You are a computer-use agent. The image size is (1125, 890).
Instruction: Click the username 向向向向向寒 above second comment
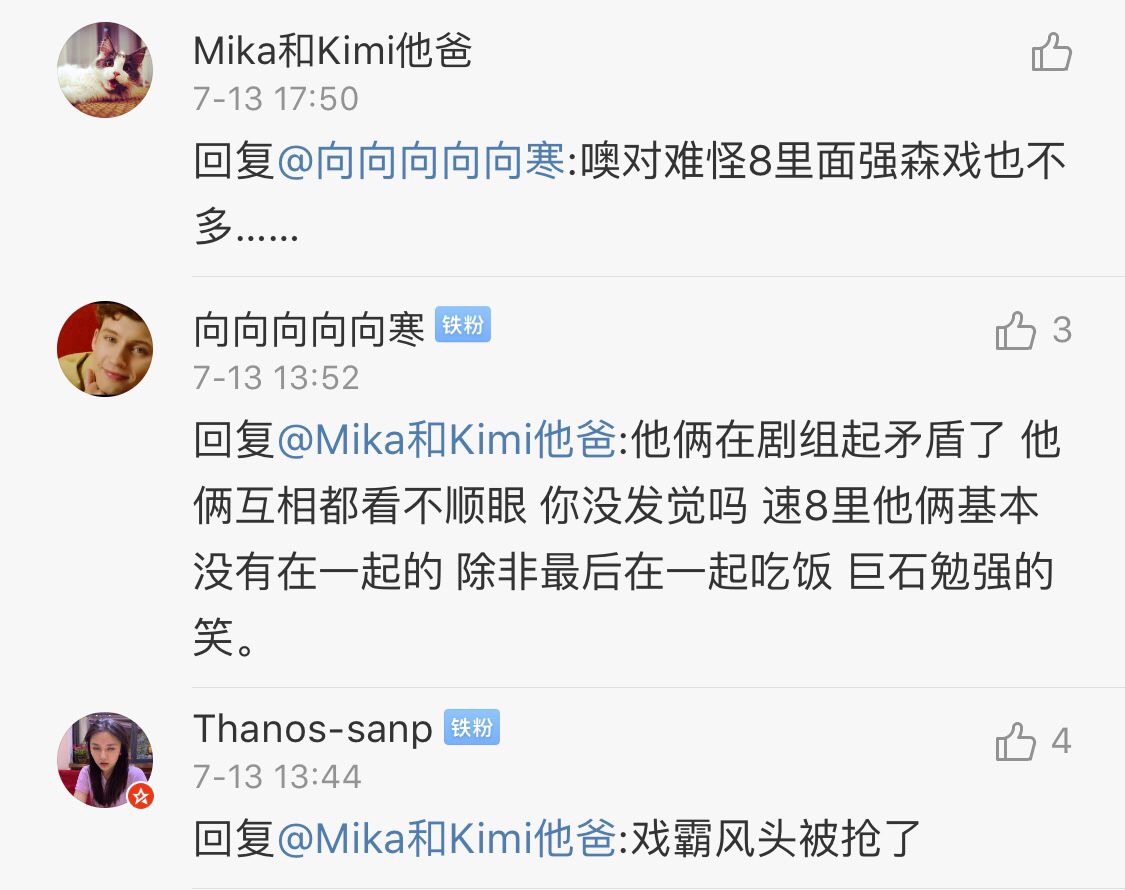coord(309,329)
